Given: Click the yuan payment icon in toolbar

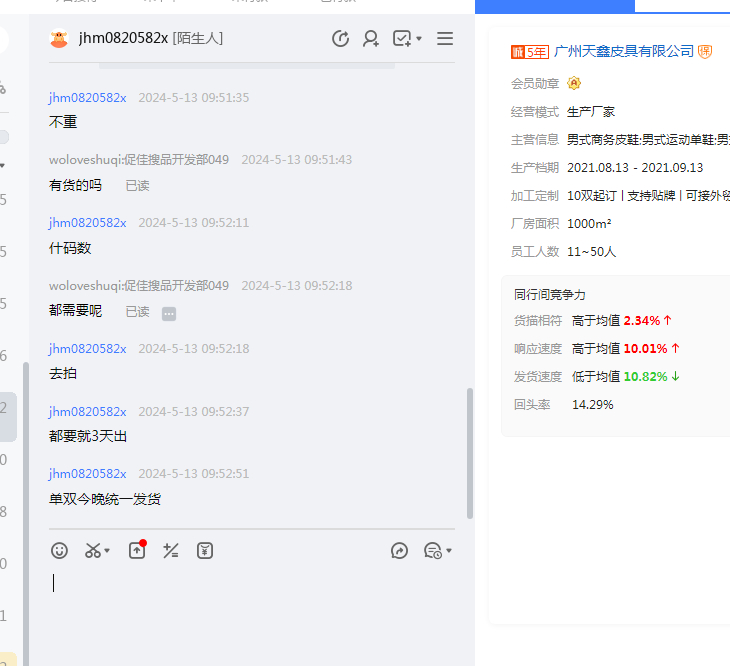Looking at the screenshot, I should click(x=205, y=550).
